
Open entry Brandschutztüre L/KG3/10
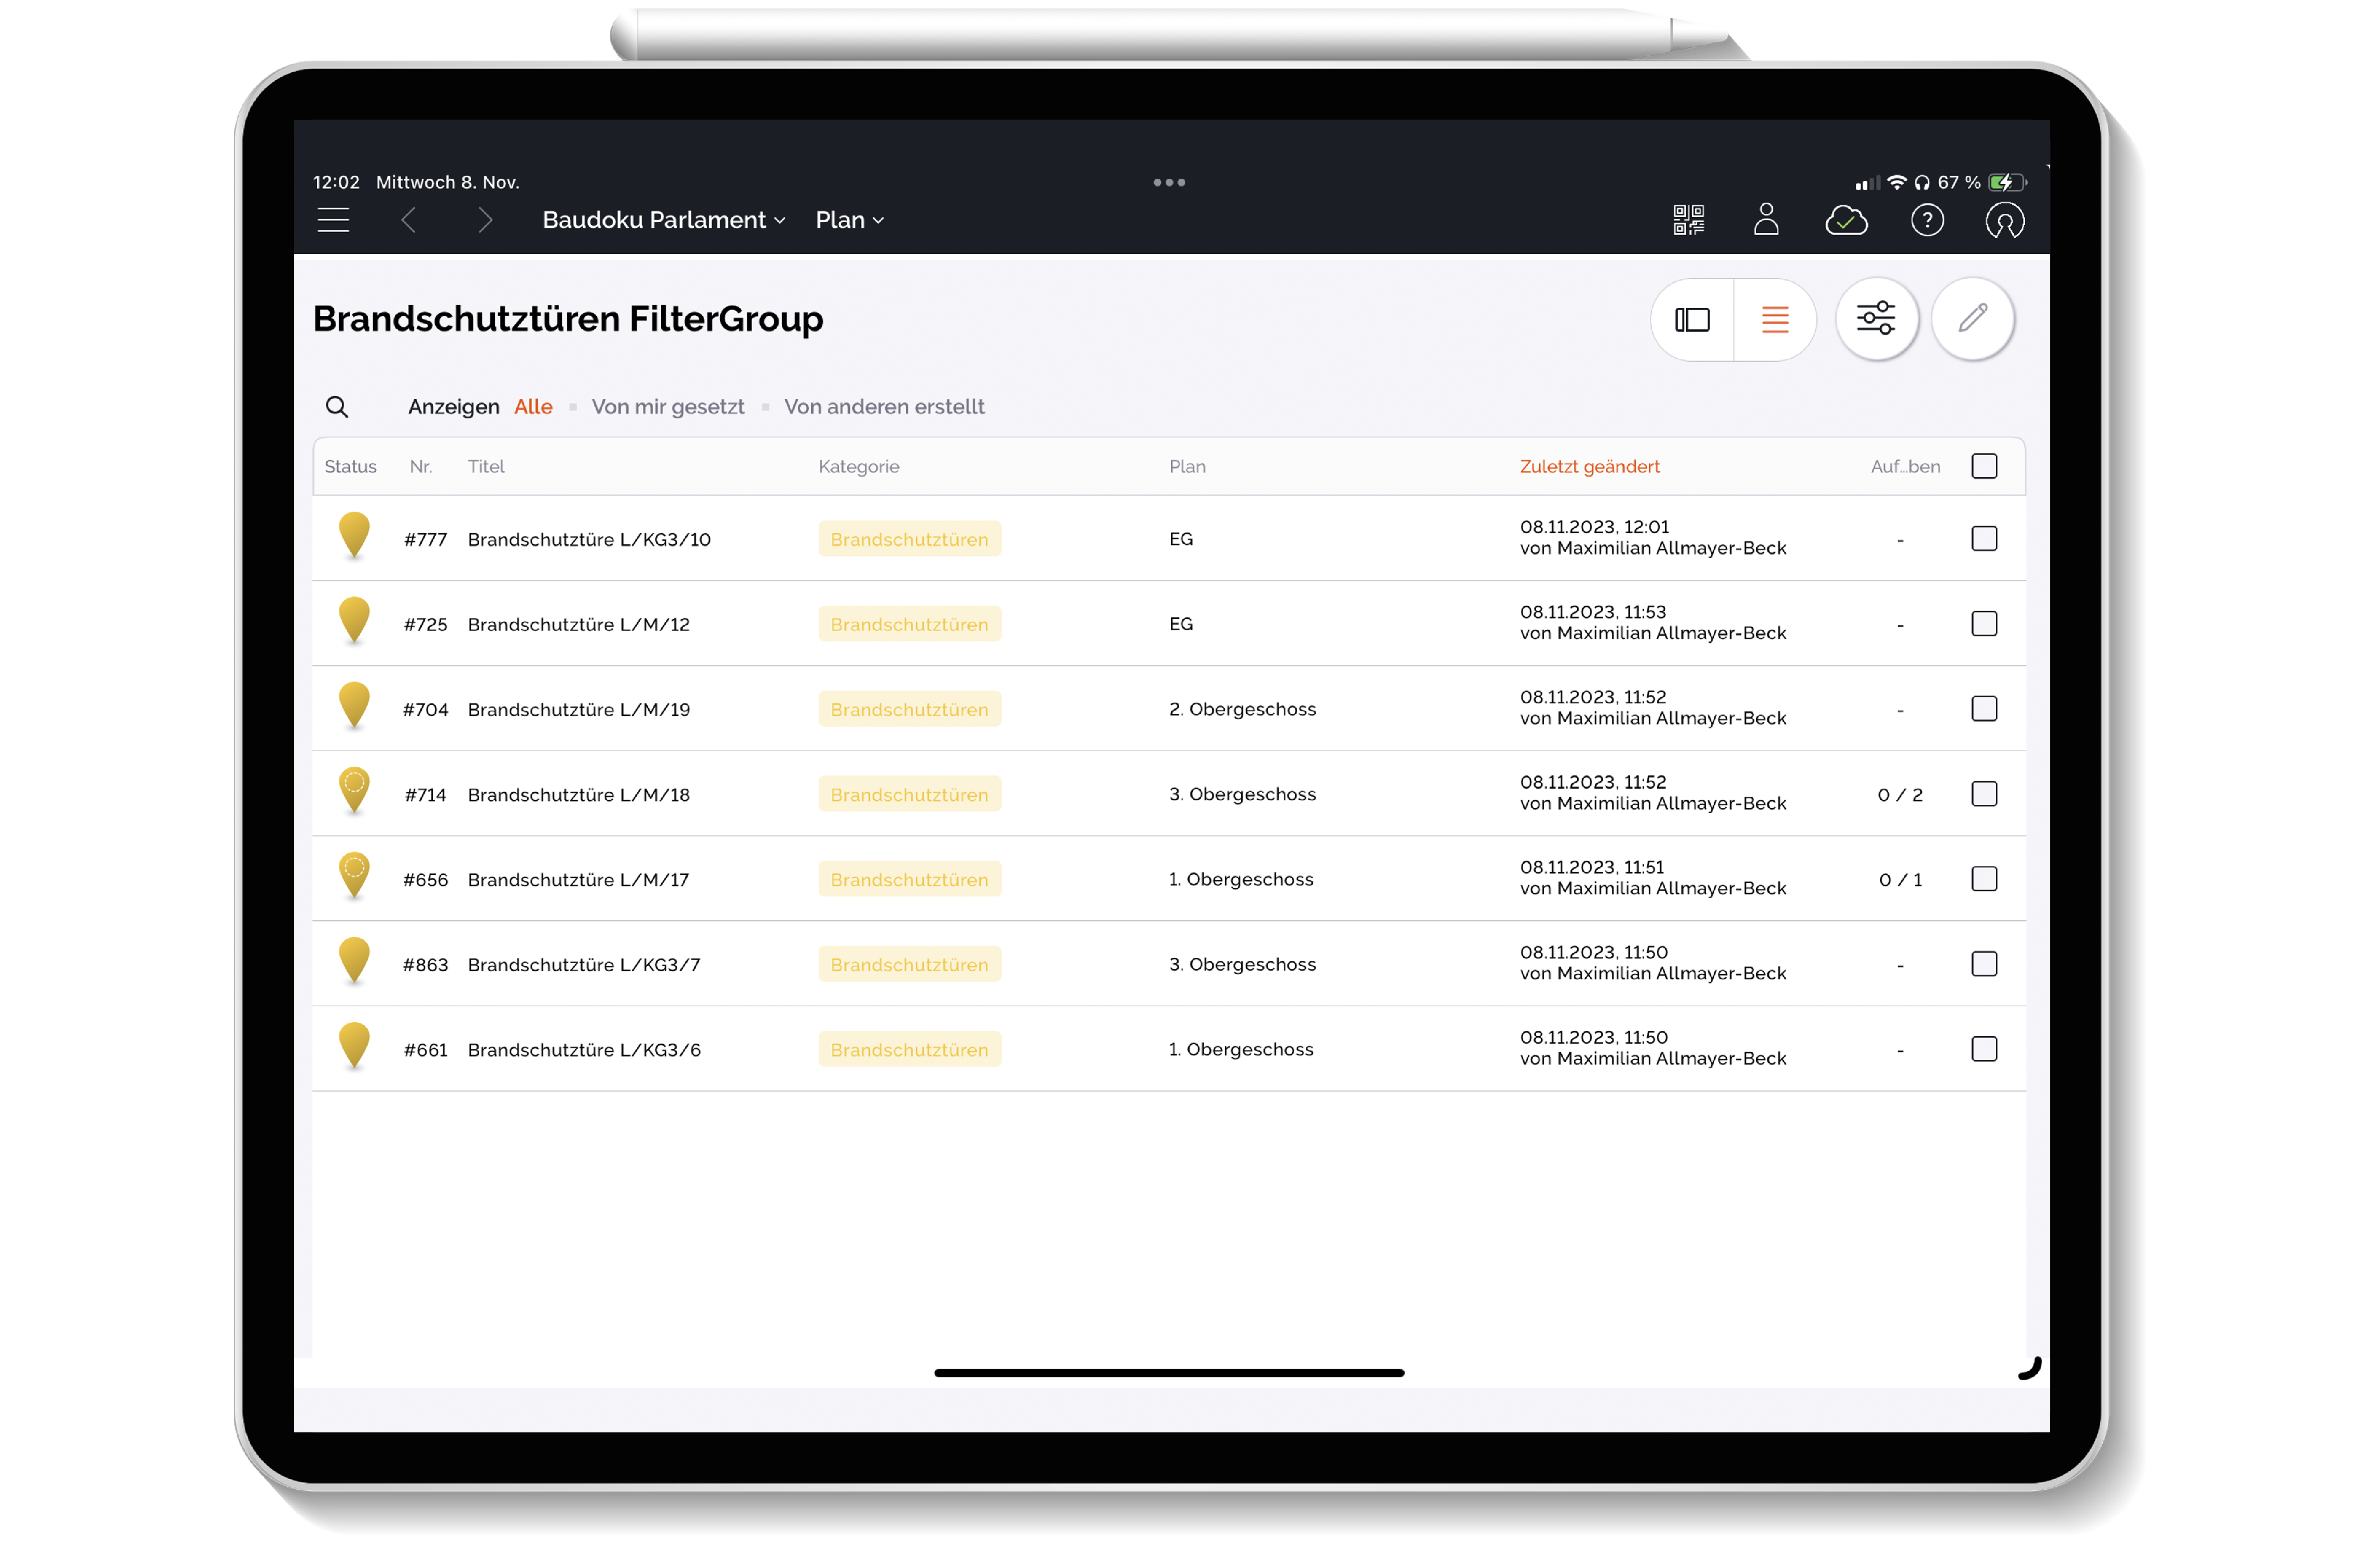point(589,540)
